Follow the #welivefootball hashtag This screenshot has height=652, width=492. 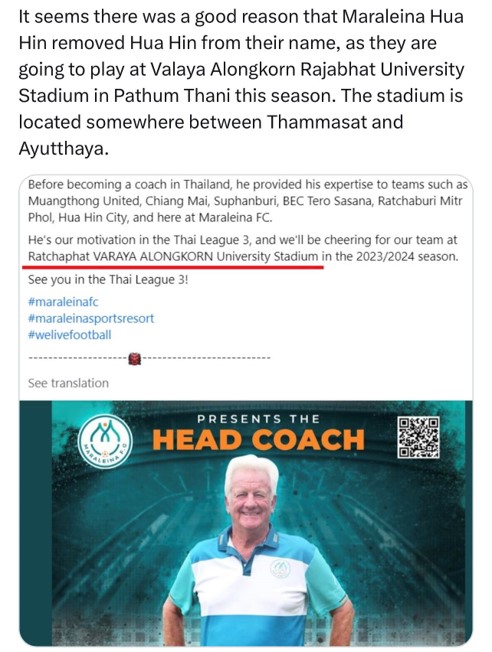[69, 335]
